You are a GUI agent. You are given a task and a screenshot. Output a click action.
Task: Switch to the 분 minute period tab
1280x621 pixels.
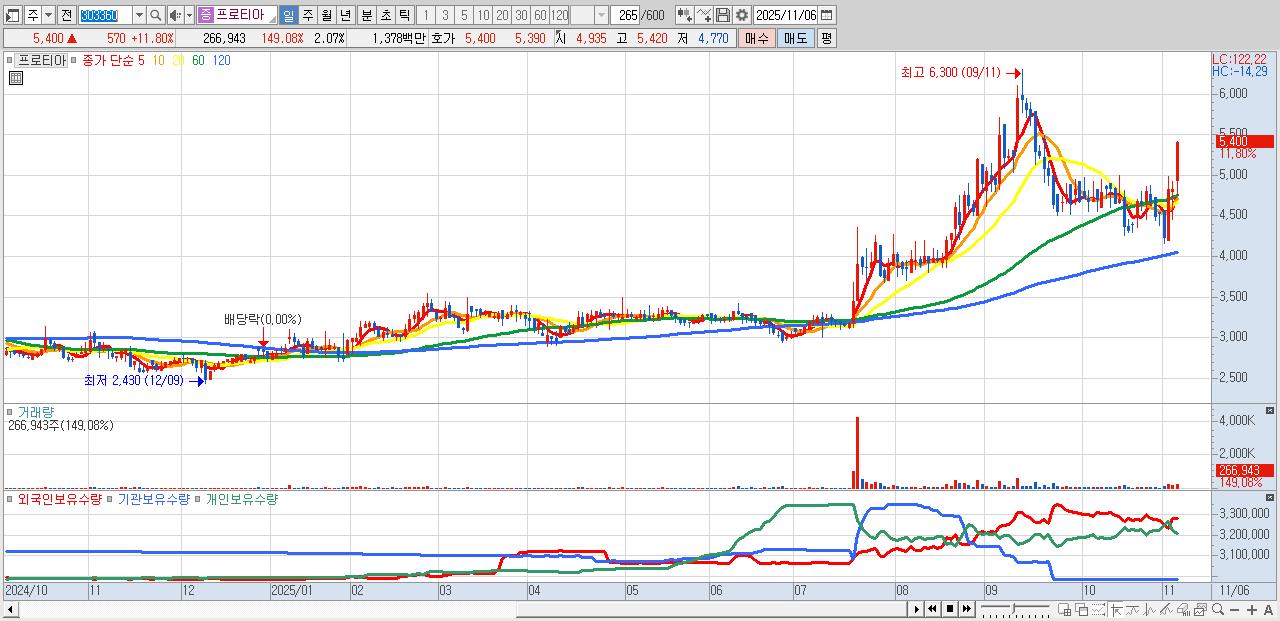366,15
